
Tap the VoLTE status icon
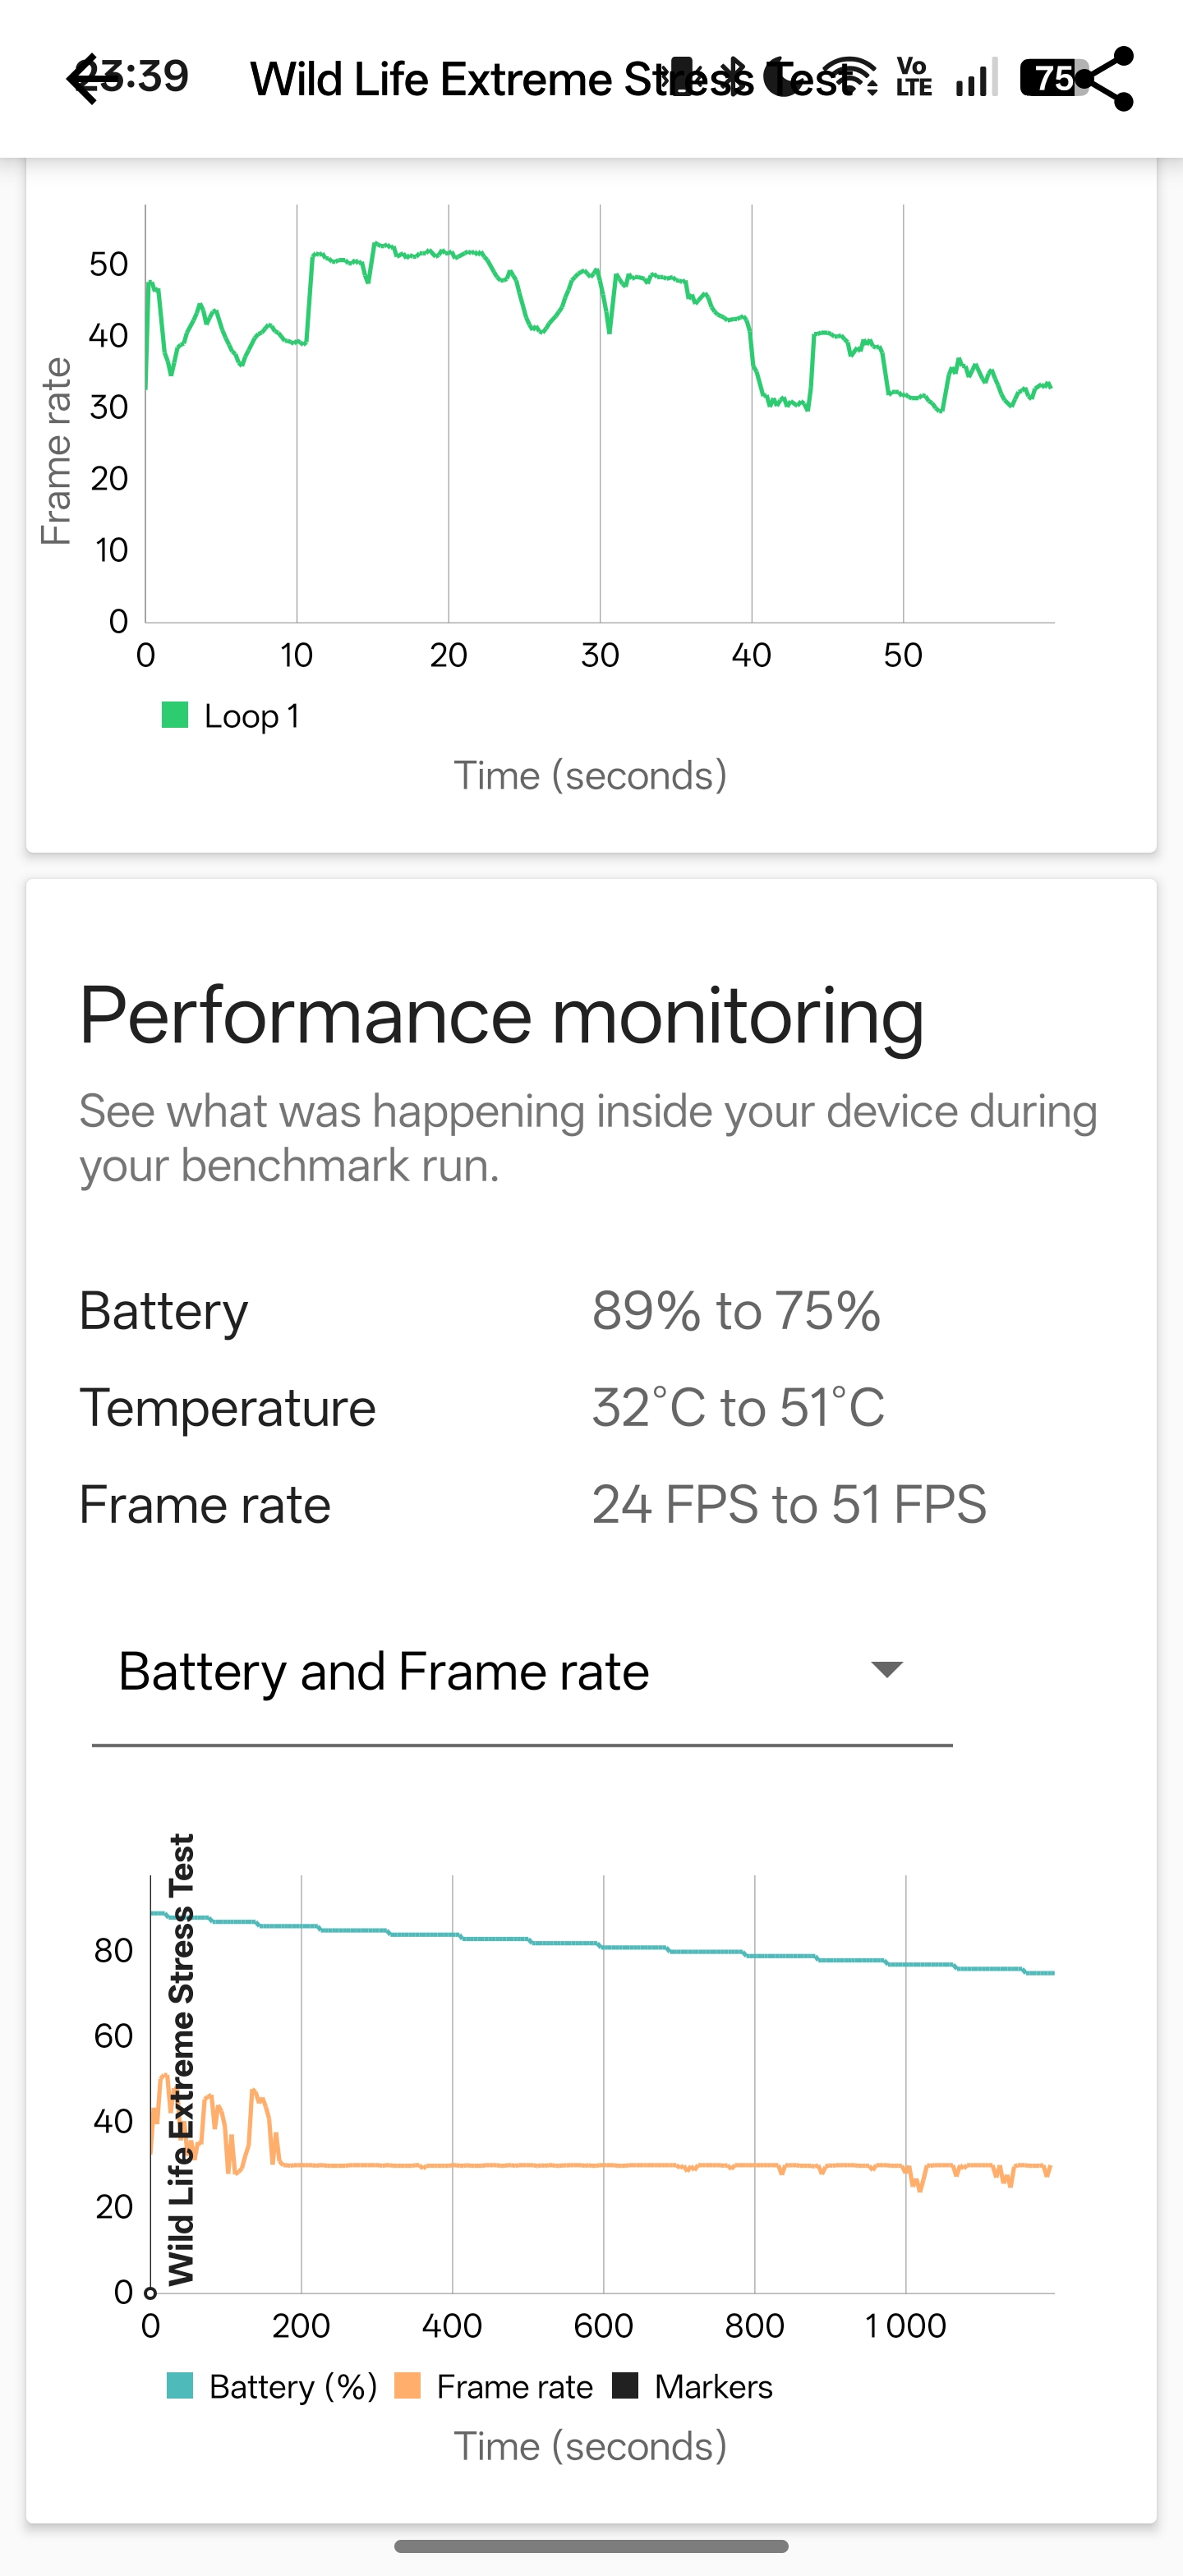point(913,77)
